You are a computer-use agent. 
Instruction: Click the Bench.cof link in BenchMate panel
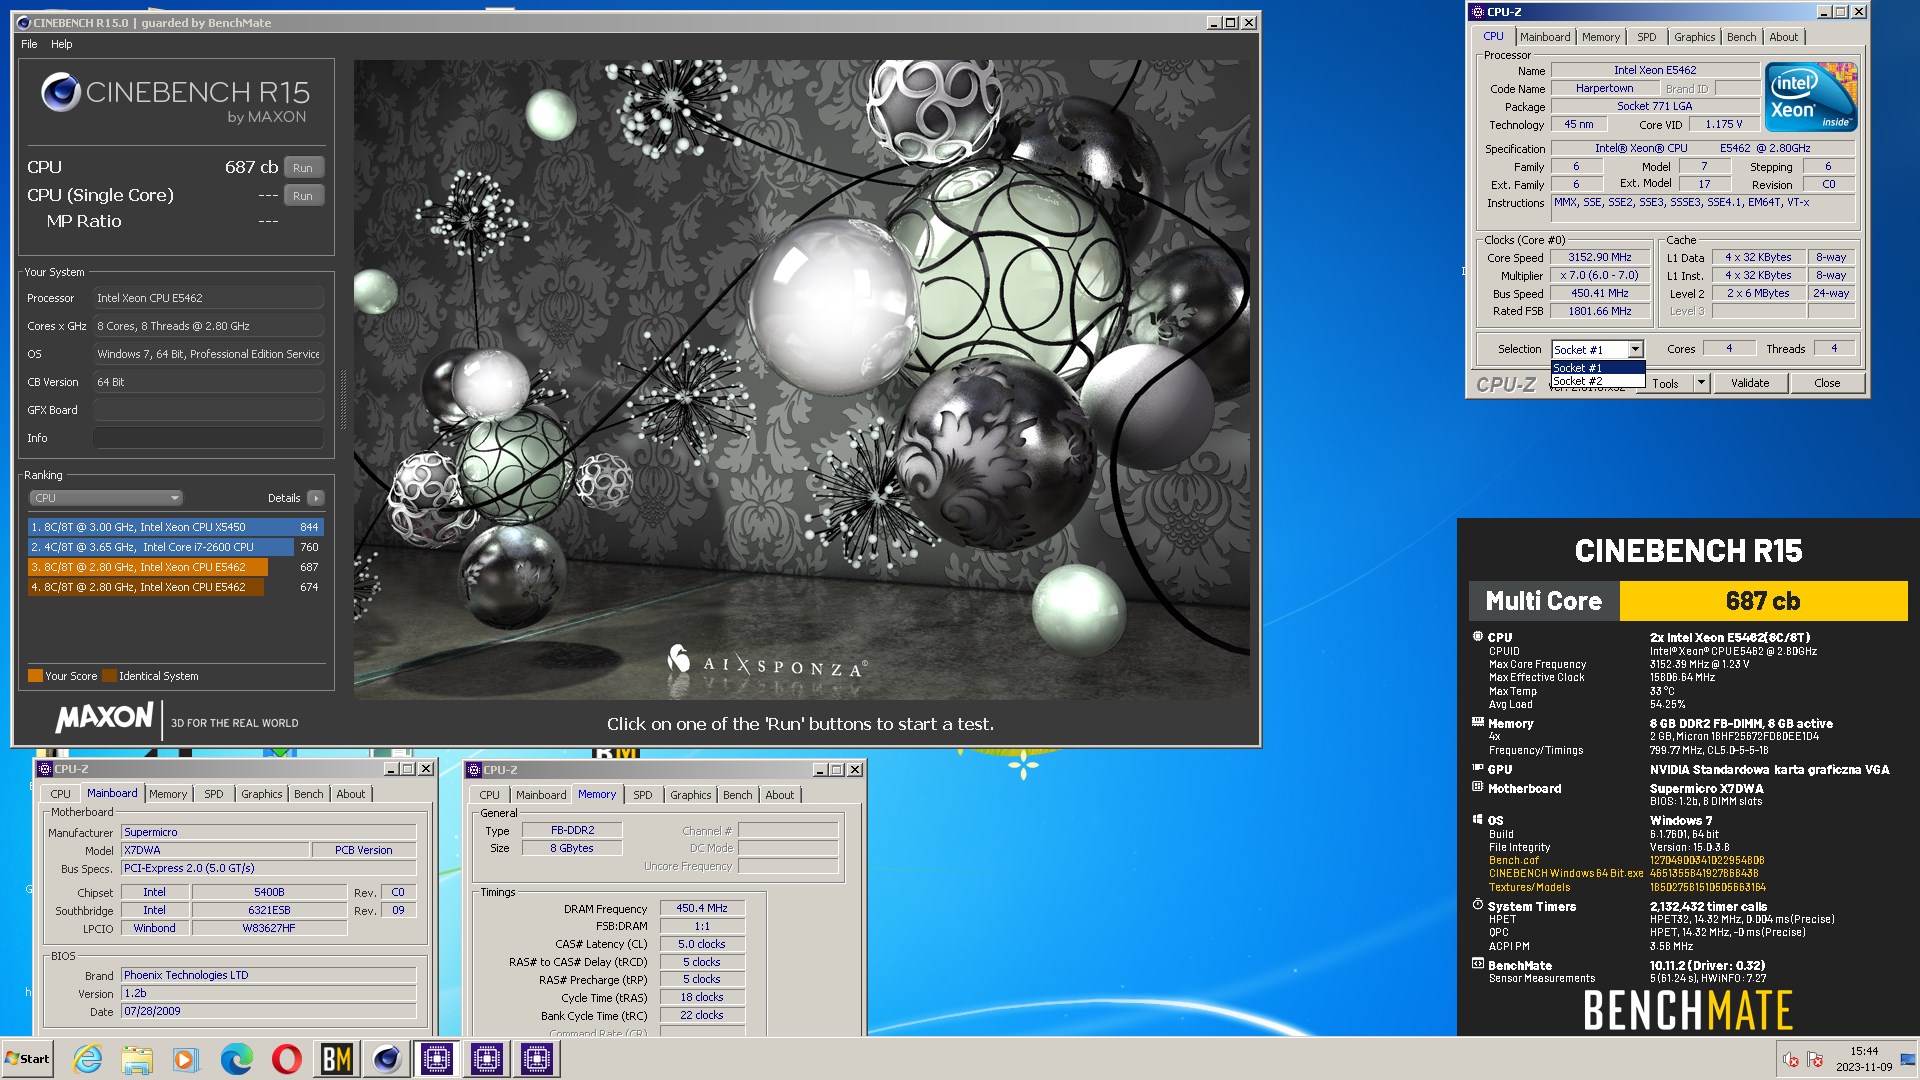[x=1514, y=860]
